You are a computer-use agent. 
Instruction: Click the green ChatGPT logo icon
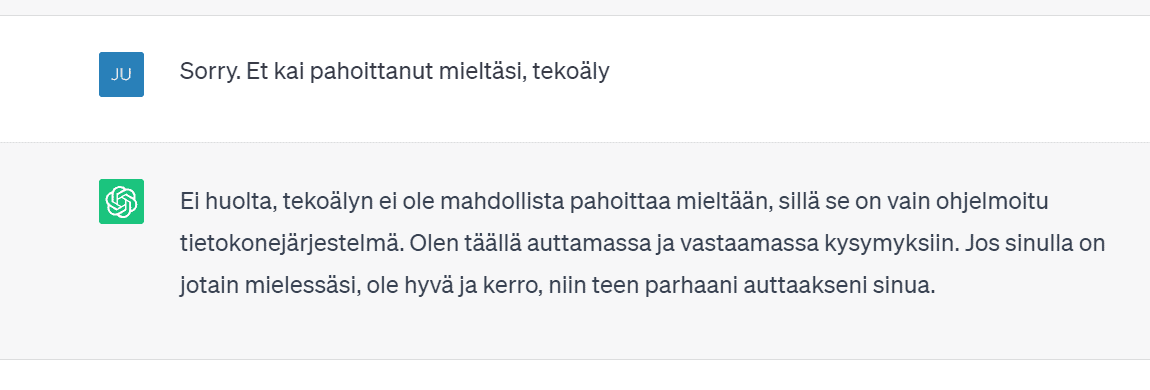(x=121, y=201)
